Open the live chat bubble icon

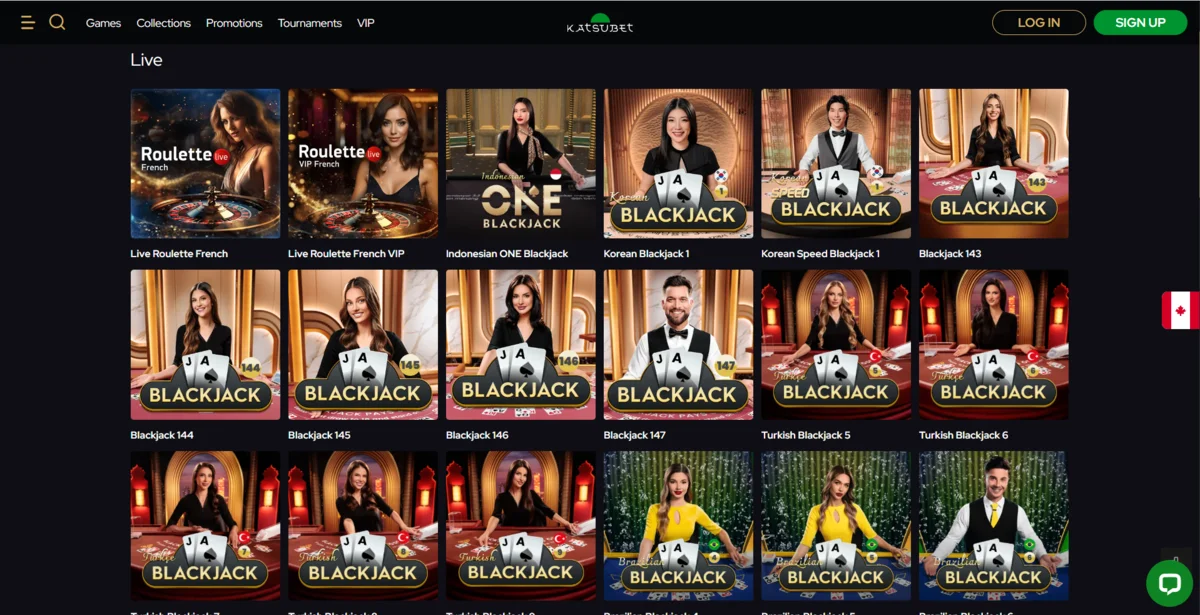pos(1169,583)
